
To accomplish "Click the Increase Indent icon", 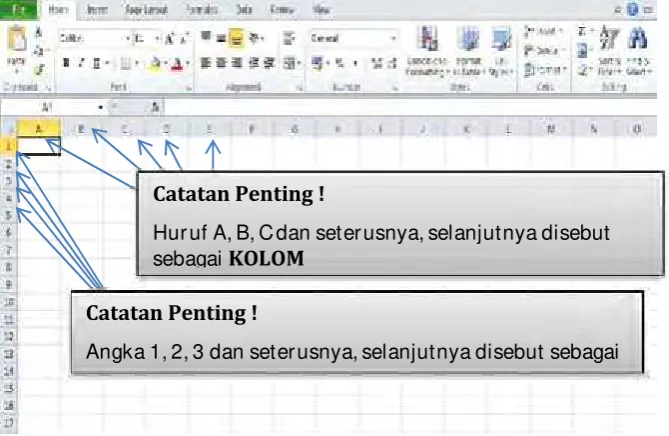I will click(x=269, y=63).
